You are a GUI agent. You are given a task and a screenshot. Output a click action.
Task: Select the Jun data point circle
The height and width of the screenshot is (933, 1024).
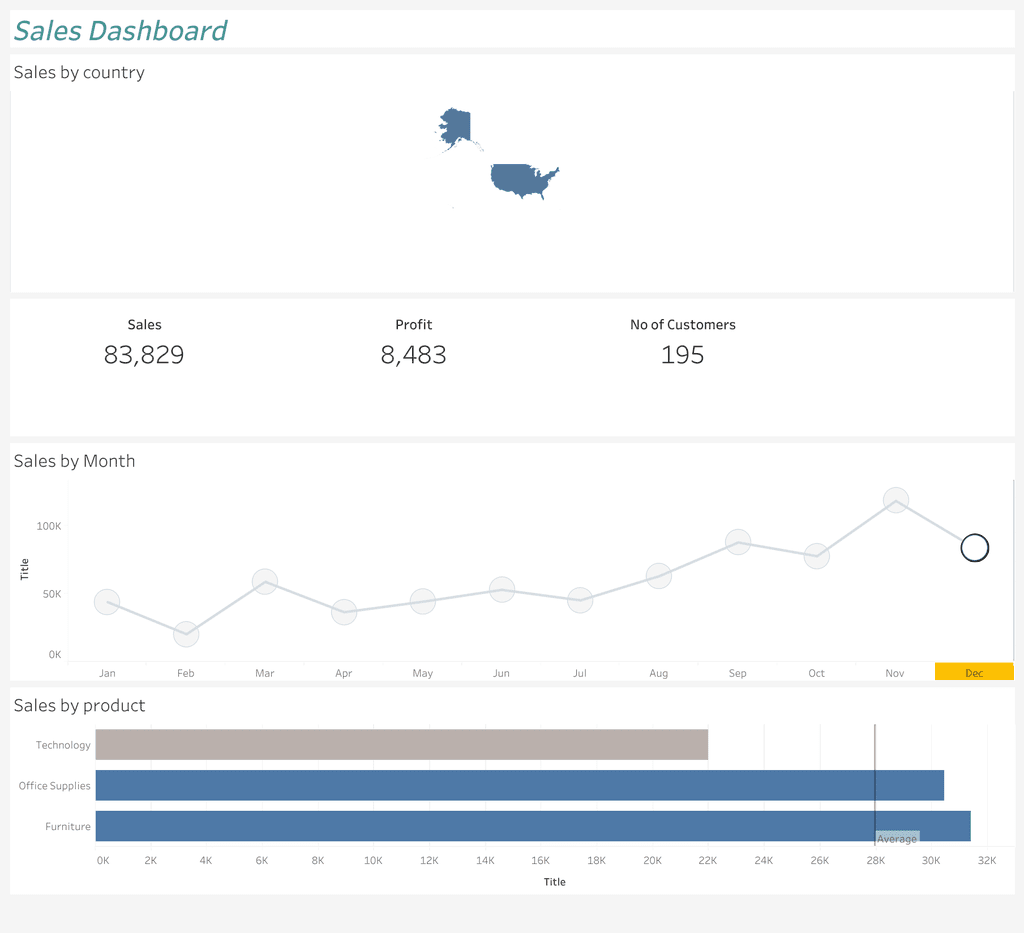tap(502, 589)
